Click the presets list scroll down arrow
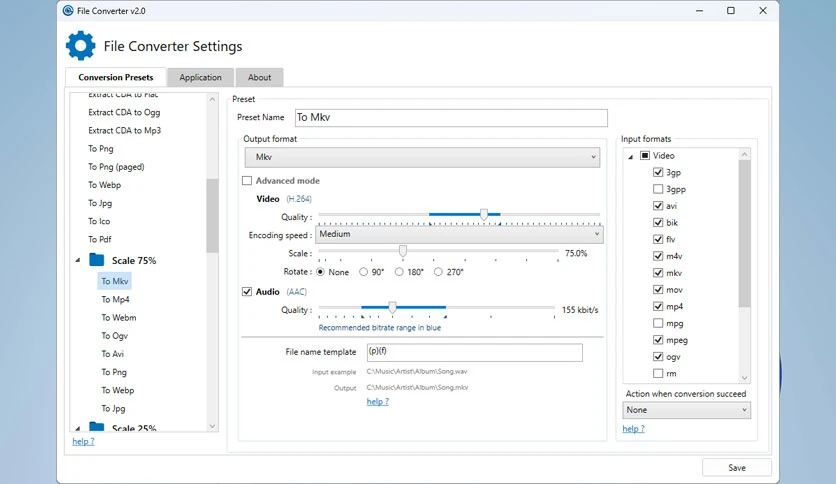 [x=212, y=426]
